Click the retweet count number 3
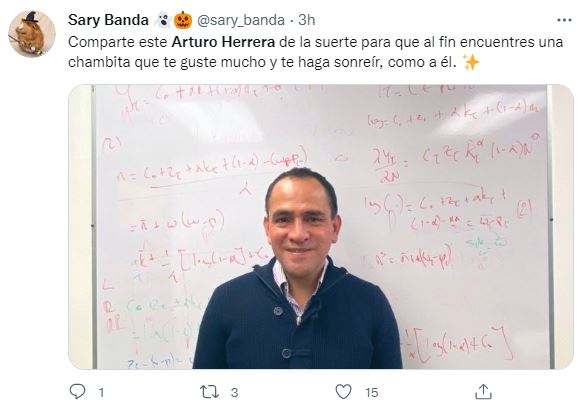This screenshot has height=412, width=588. coord(234,393)
